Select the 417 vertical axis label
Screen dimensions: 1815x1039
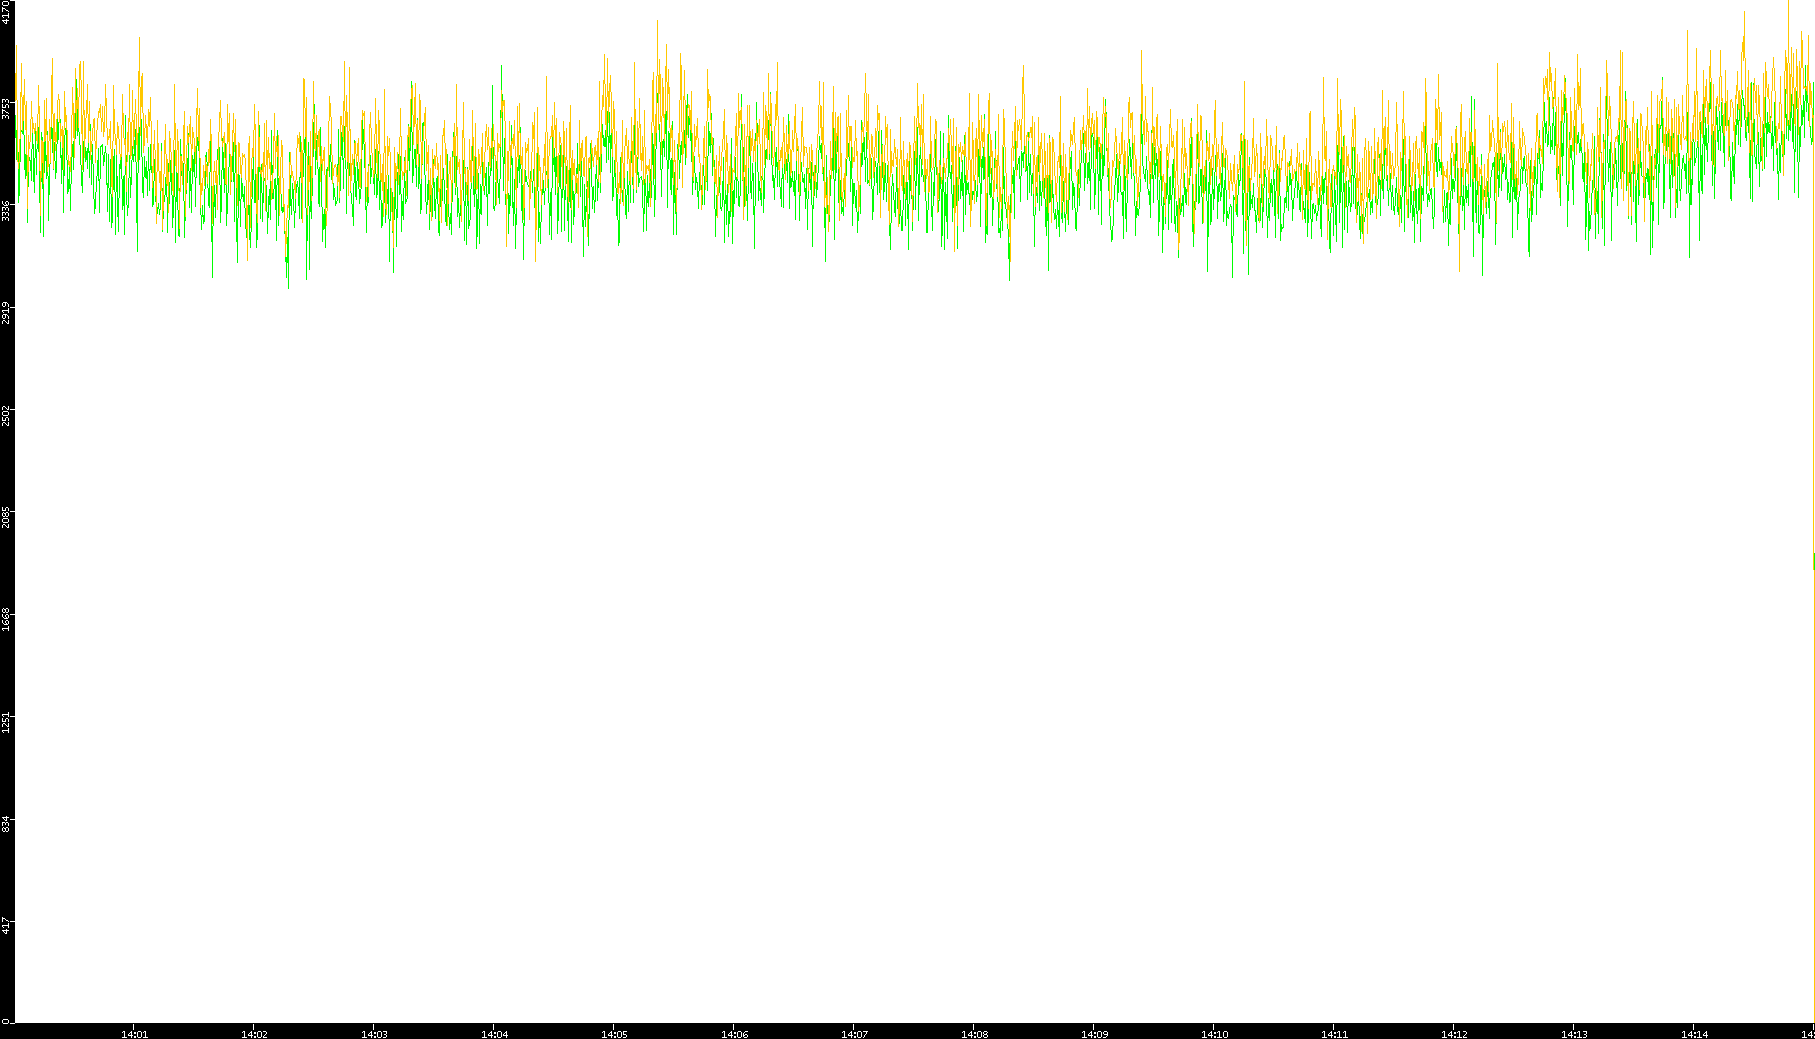point(6,926)
